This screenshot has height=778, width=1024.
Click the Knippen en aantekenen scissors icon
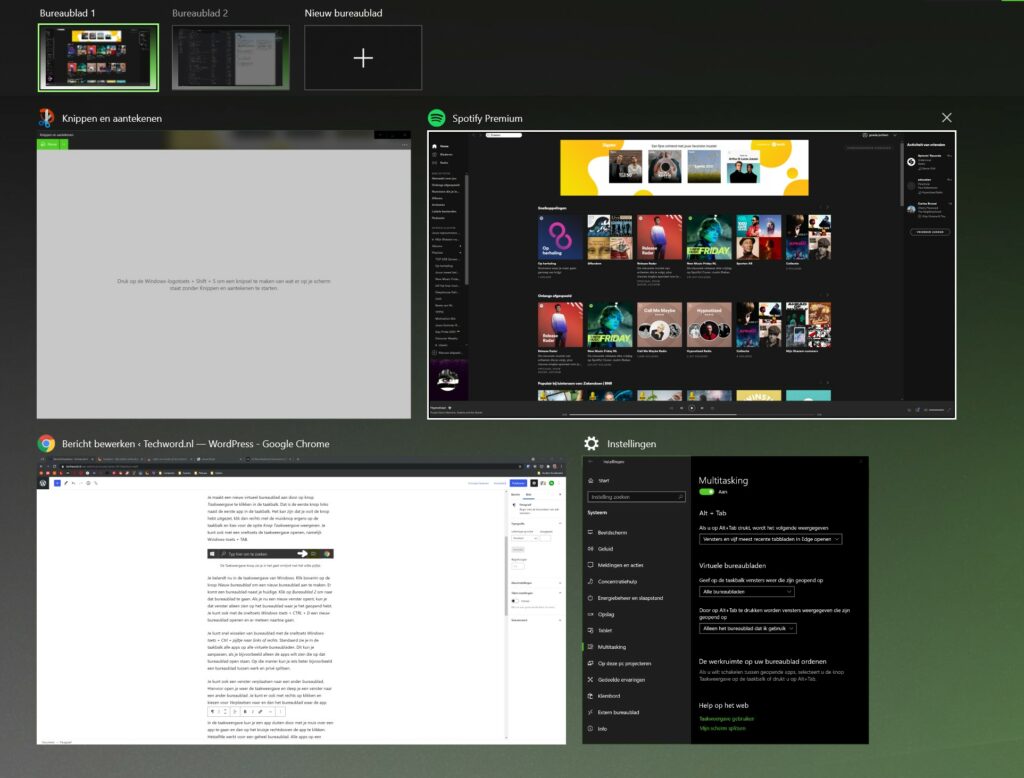(x=46, y=118)
